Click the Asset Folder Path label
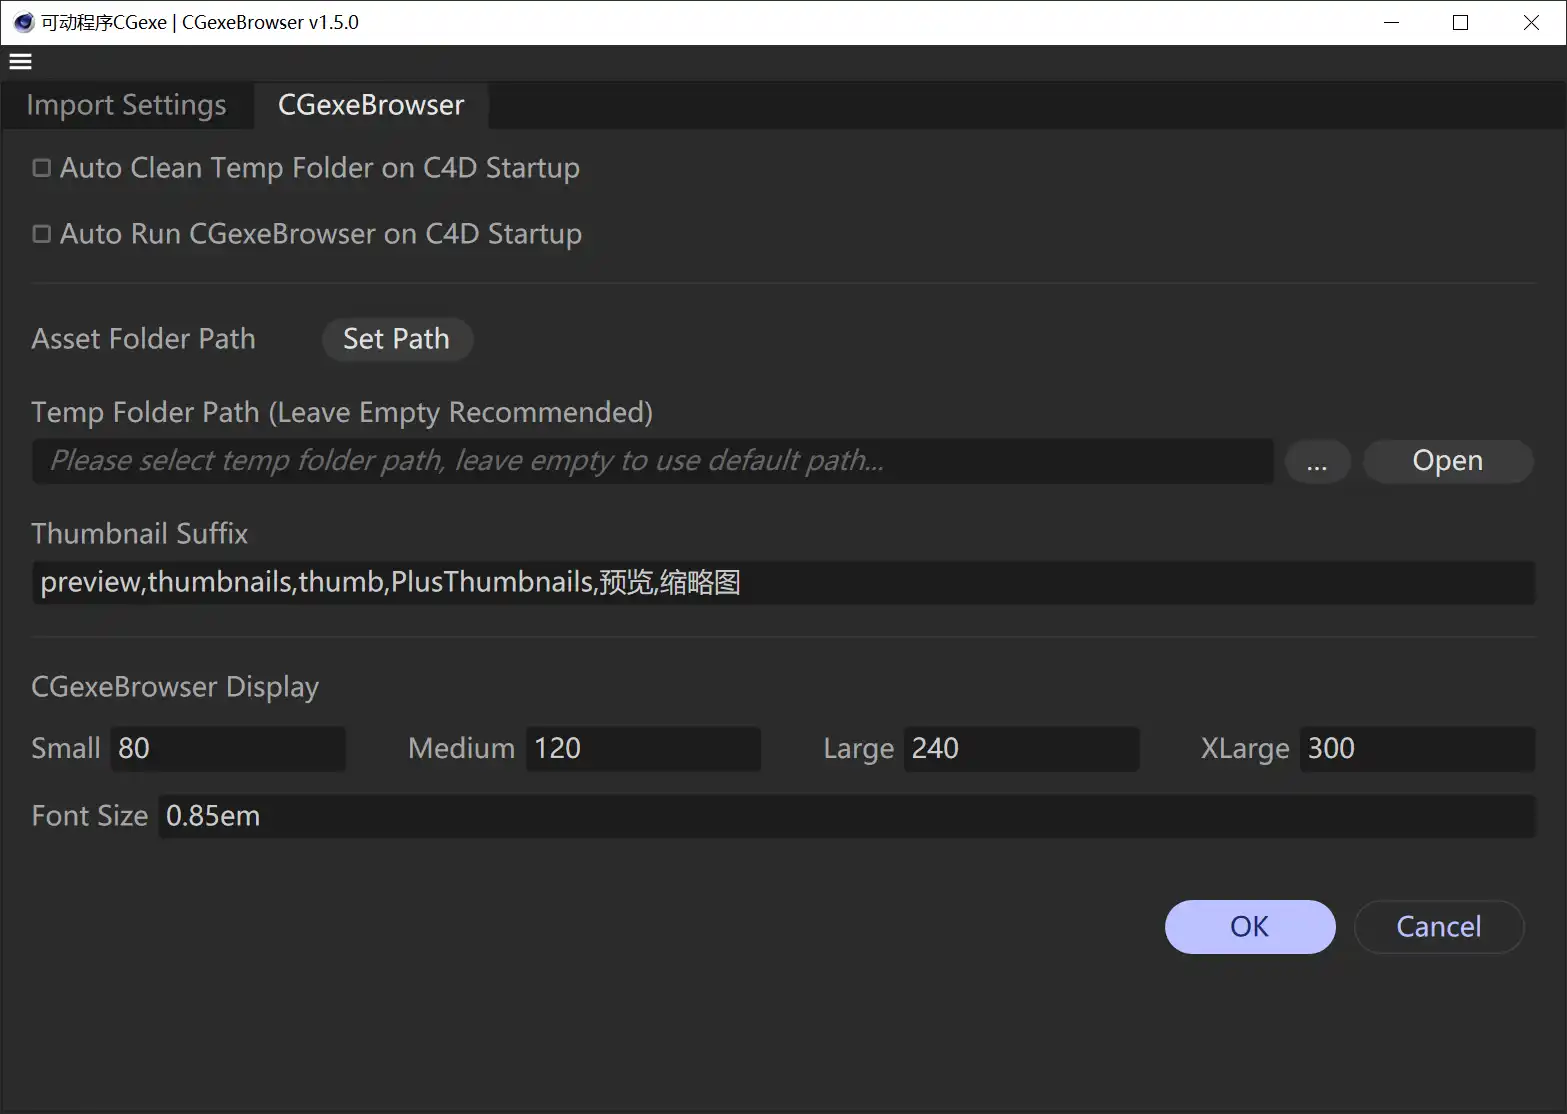Image resolution: width=1567 pixels, height=1114 pixels. tap(143, 339)
